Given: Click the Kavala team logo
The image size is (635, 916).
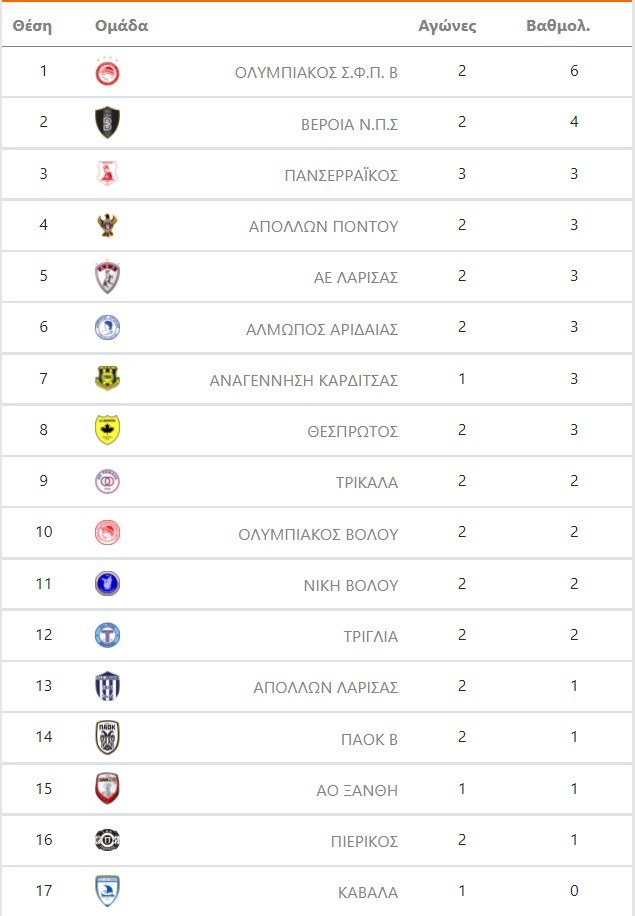Looking at the screenshot, I should coord(107,891).
